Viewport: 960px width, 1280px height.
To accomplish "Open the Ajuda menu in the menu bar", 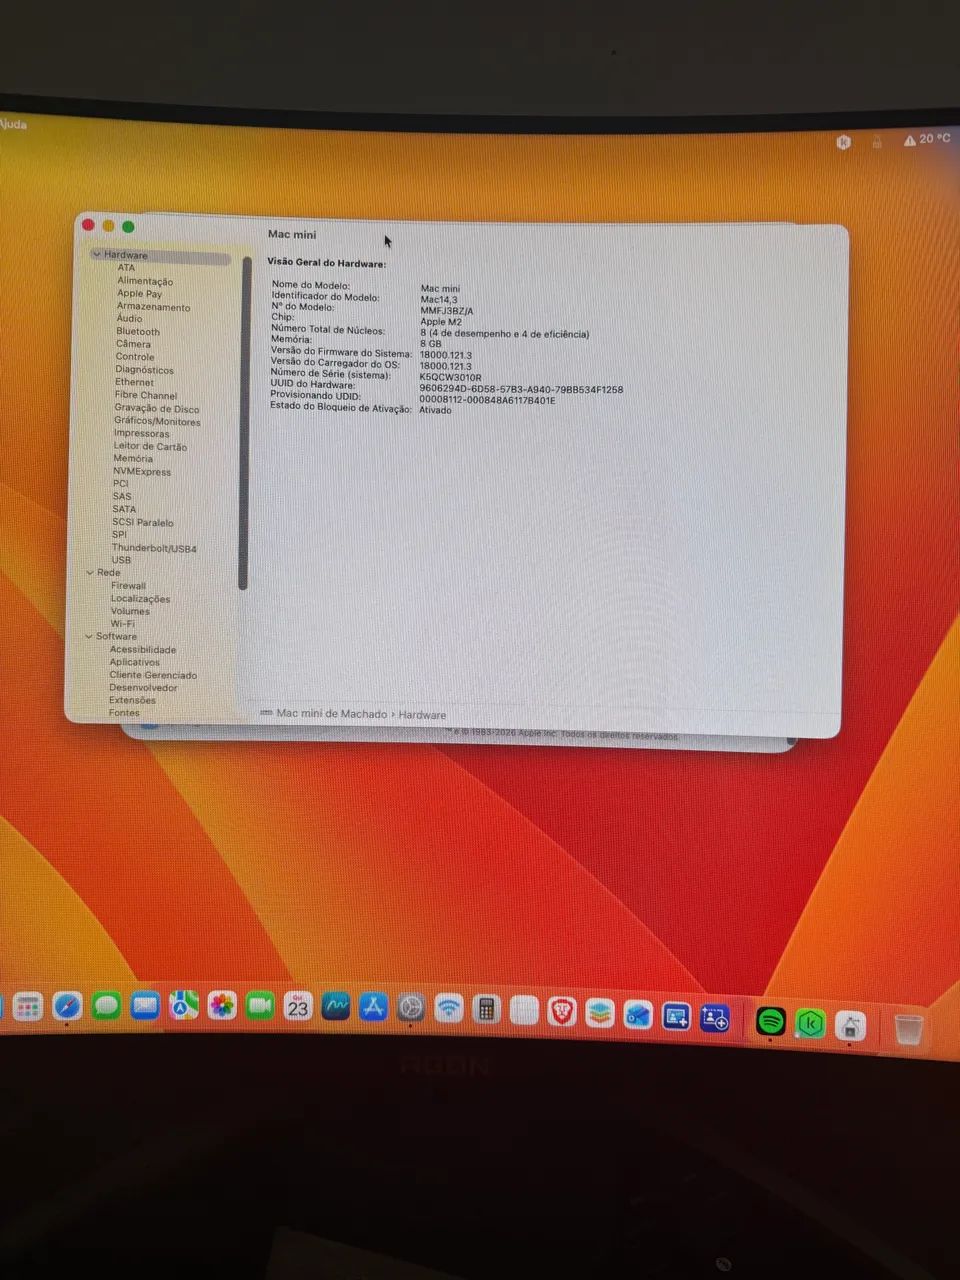I will click(13, 125).
